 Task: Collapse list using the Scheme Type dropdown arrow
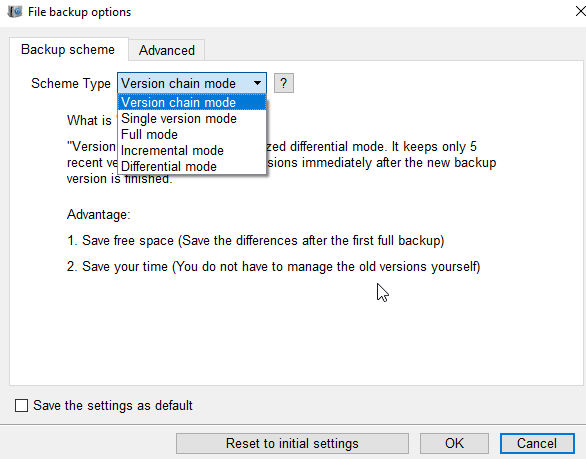click(x=257, y=83)
